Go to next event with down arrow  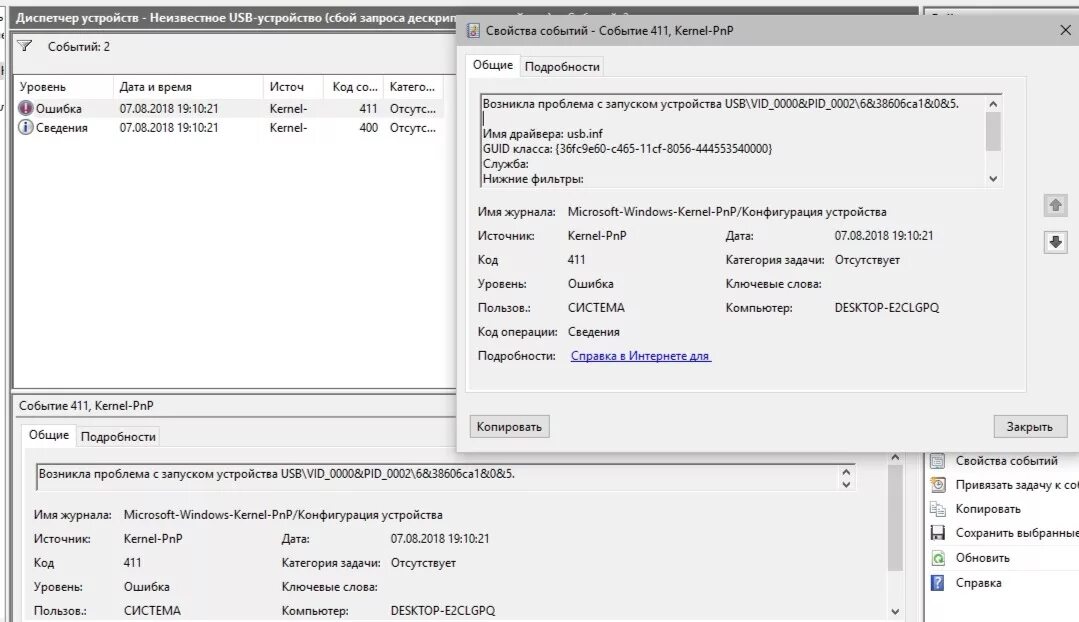(1055, 242)
